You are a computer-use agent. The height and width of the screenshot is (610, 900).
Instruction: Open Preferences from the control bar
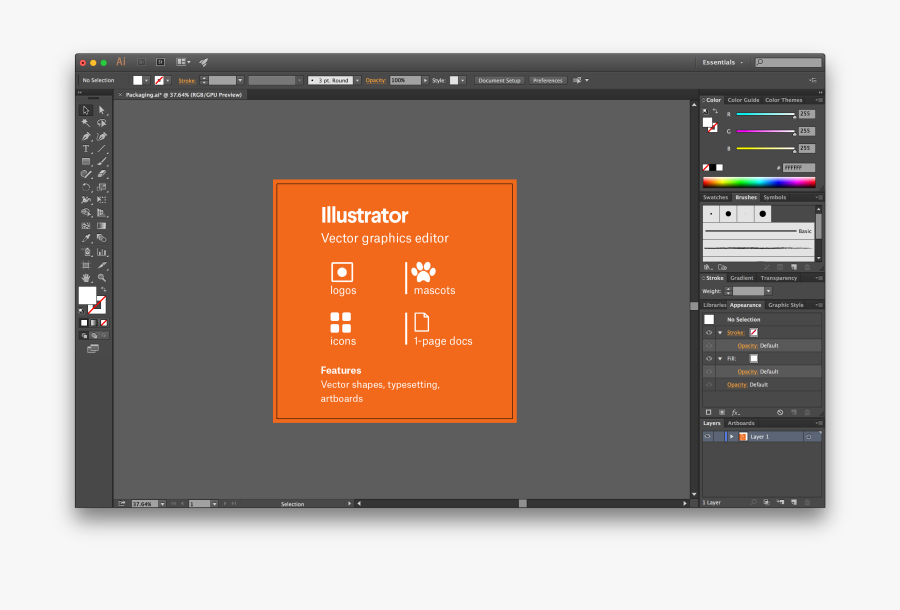(548, 80)
